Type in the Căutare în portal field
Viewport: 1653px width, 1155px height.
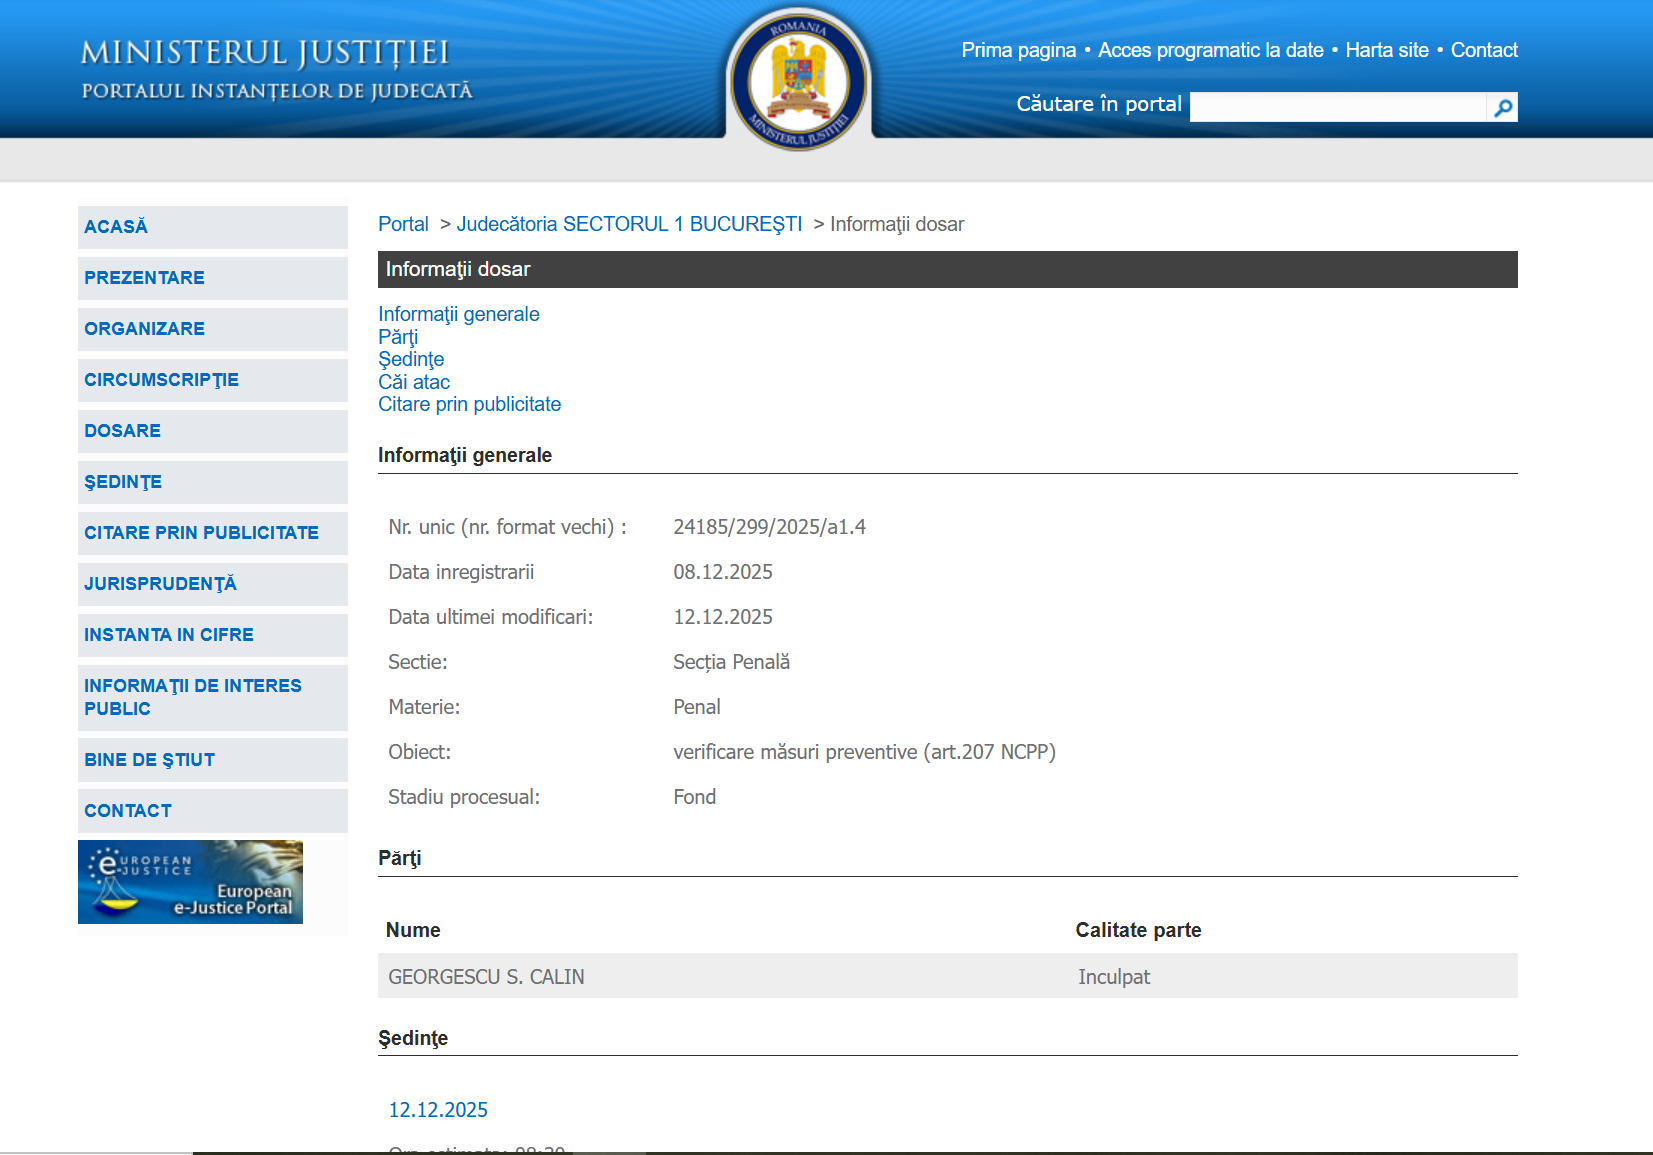pos(1337,107)
